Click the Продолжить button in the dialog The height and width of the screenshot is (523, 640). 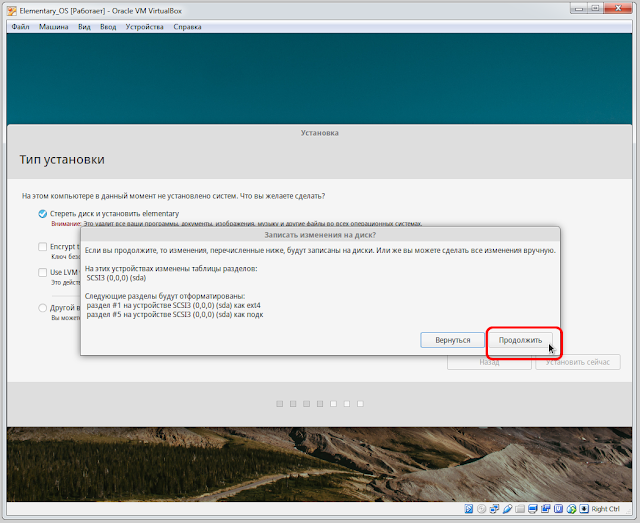(520, 340)
